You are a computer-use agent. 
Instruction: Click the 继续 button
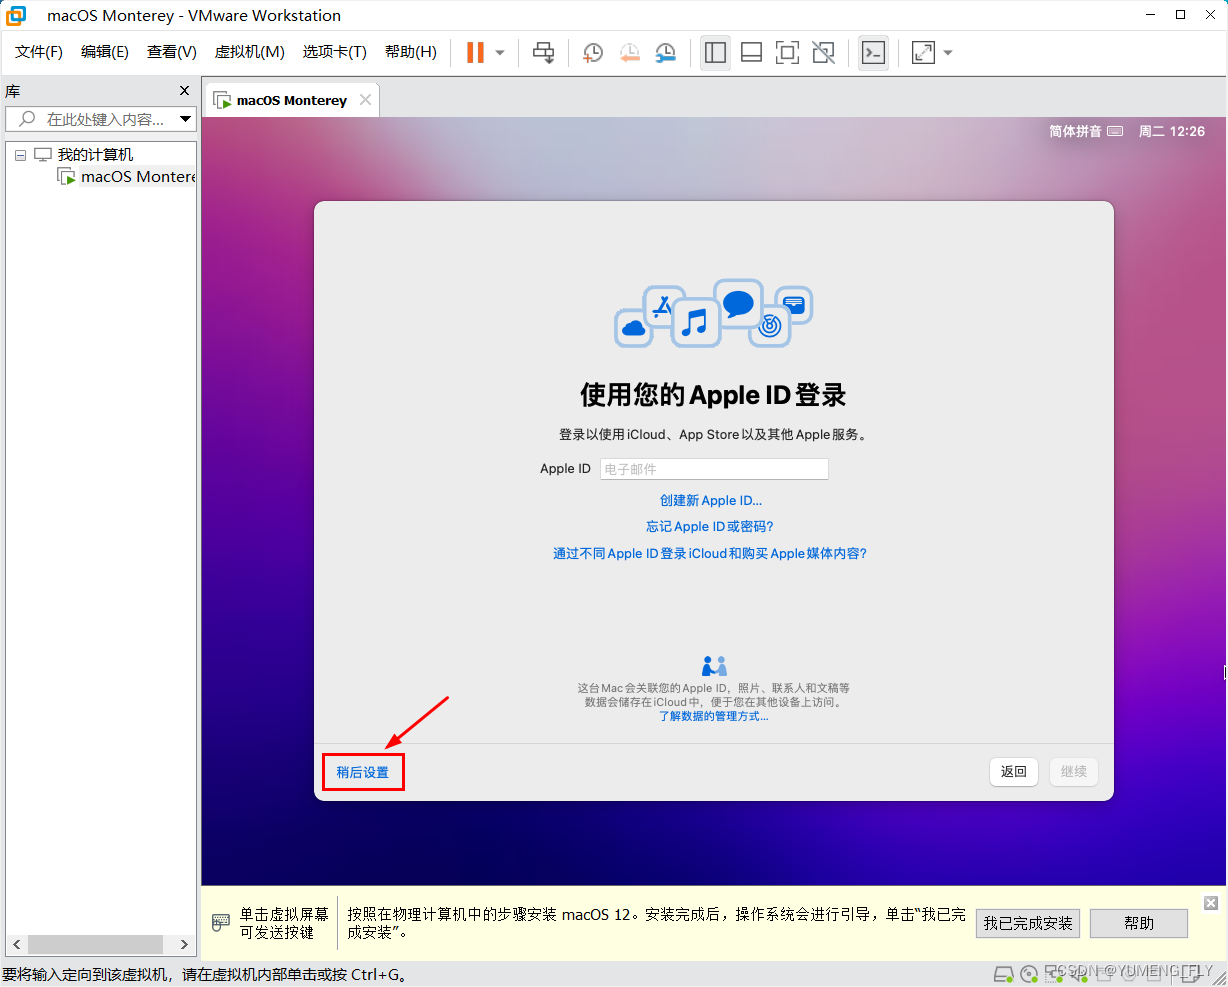(1074, 771)
